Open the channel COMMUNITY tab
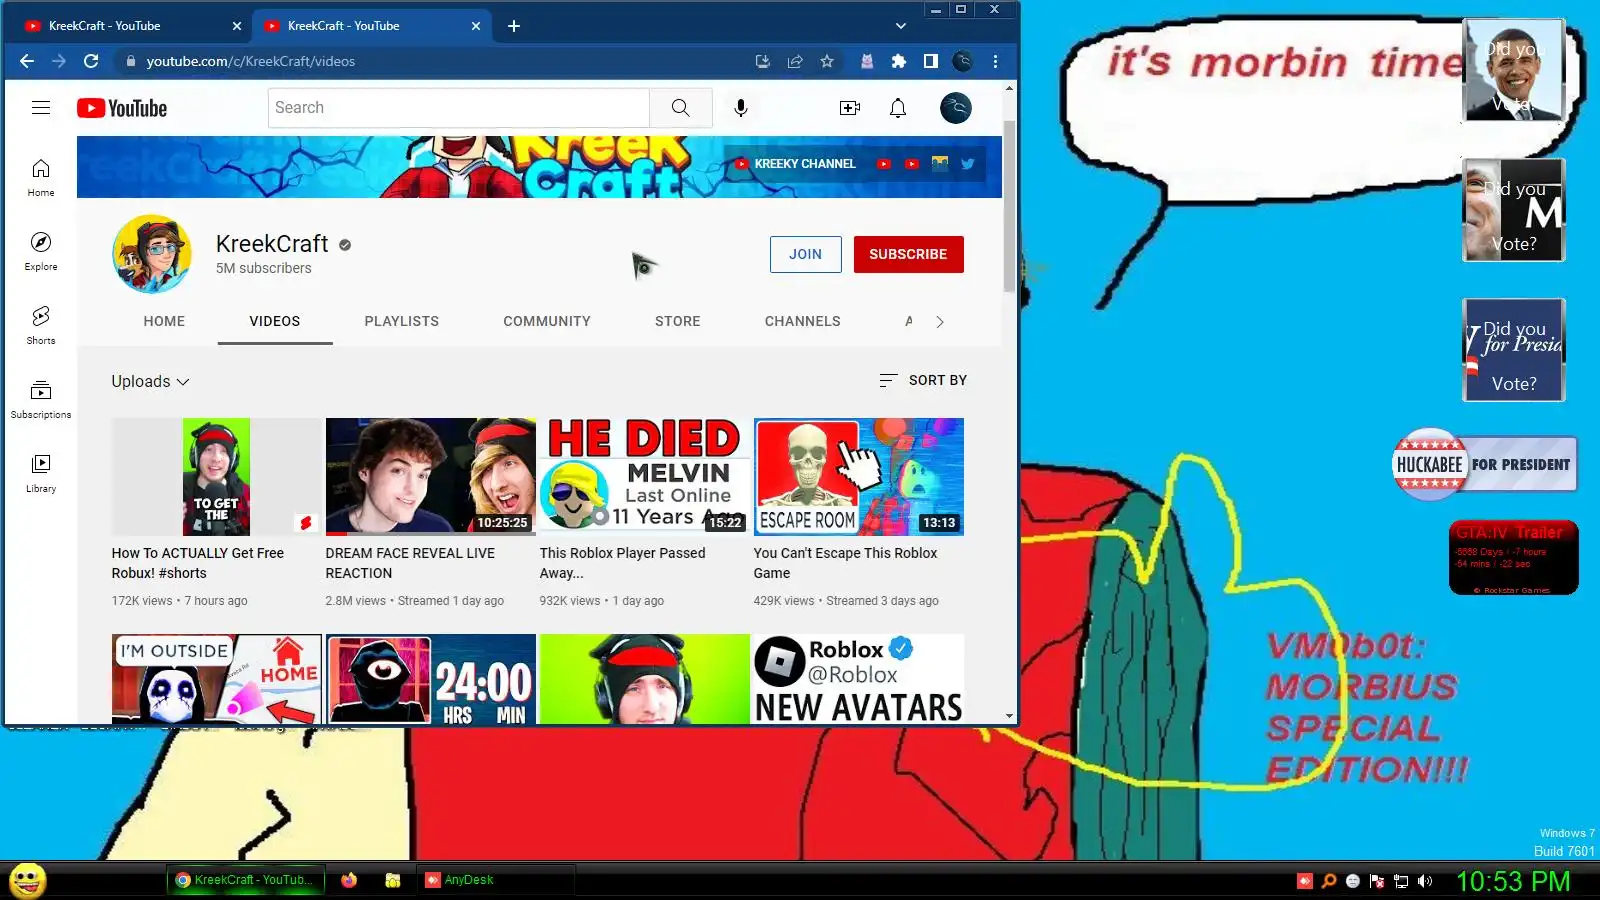 tap(547, 321)
